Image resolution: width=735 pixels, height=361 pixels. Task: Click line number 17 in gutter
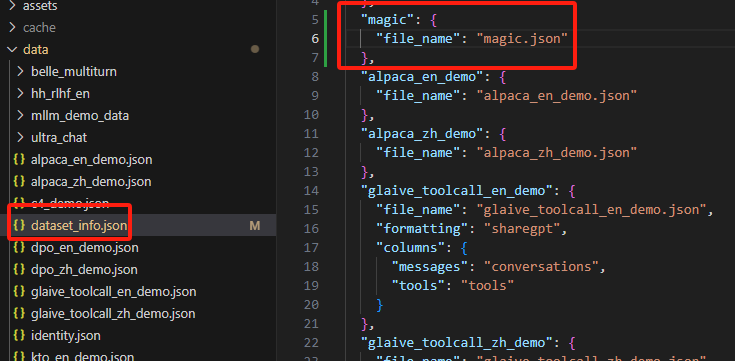pos(312,248)
